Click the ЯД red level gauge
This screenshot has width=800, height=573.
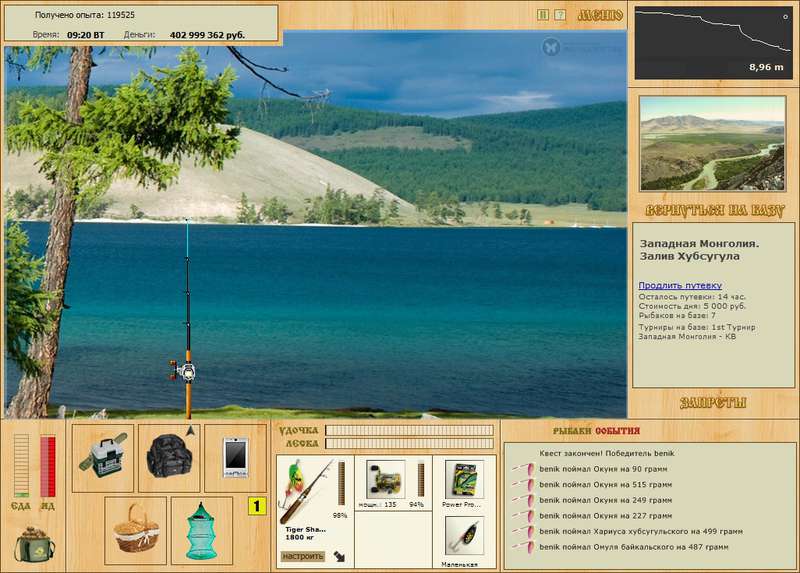click(x=48, y=465)
